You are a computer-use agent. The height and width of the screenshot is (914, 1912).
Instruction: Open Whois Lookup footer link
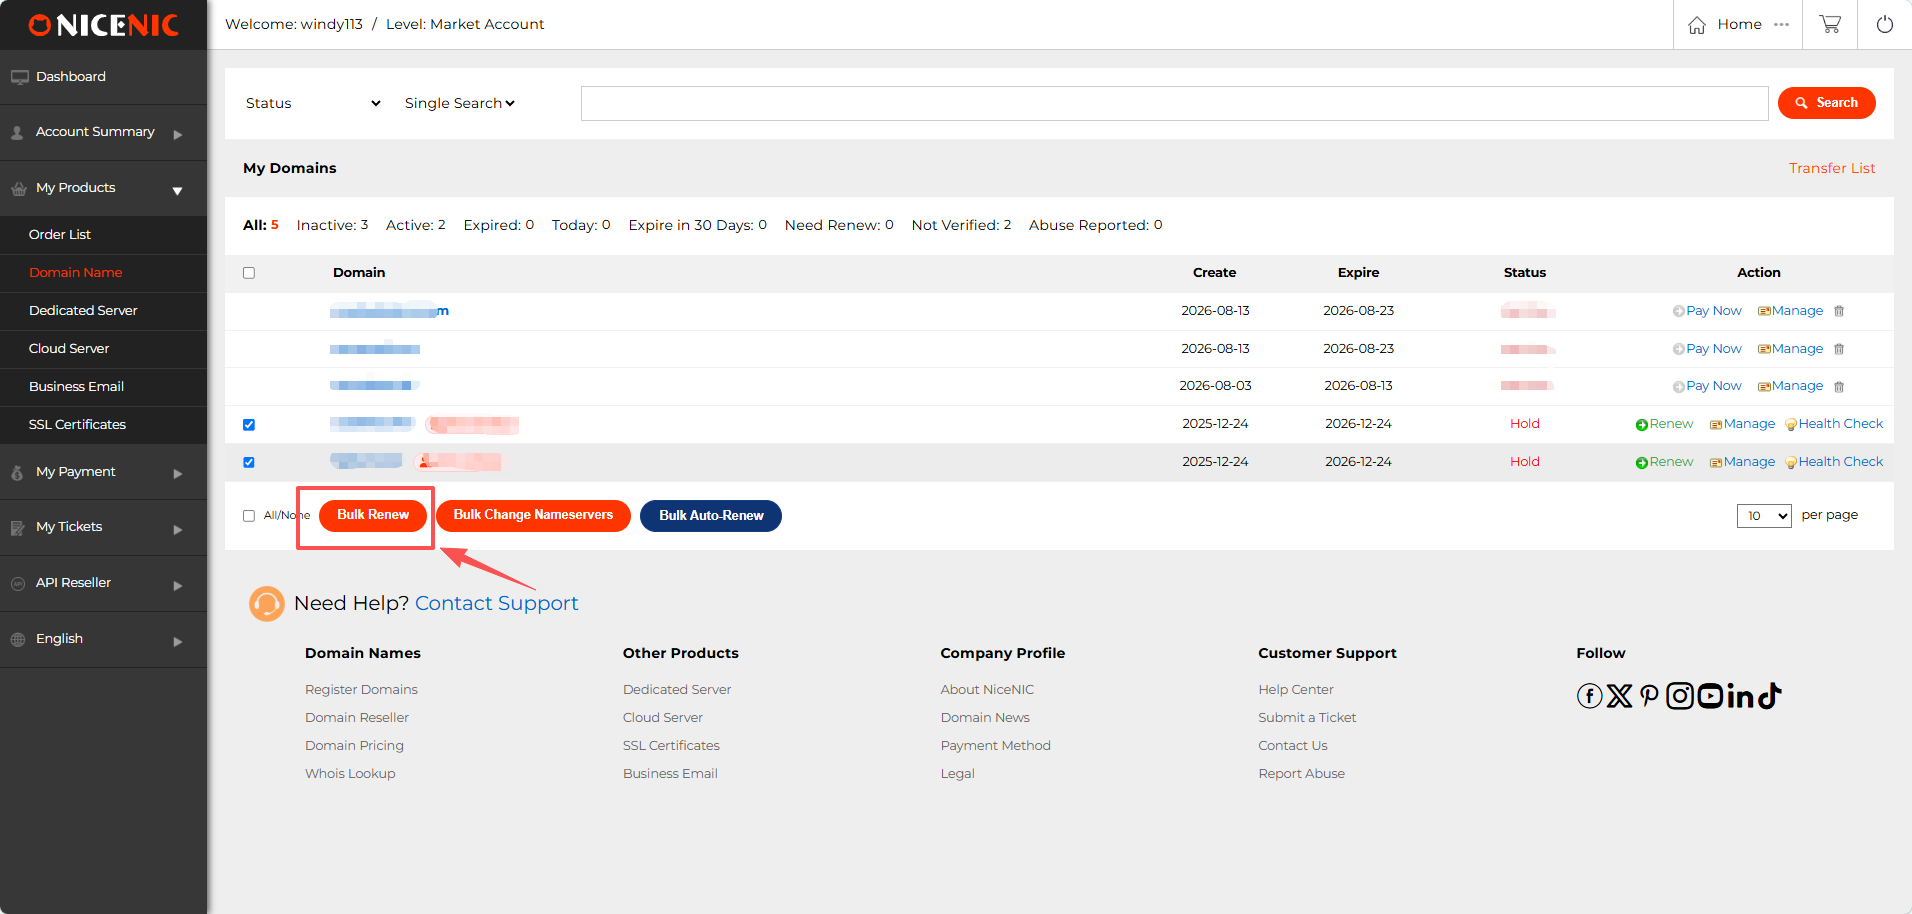click(x=350, y=774)
